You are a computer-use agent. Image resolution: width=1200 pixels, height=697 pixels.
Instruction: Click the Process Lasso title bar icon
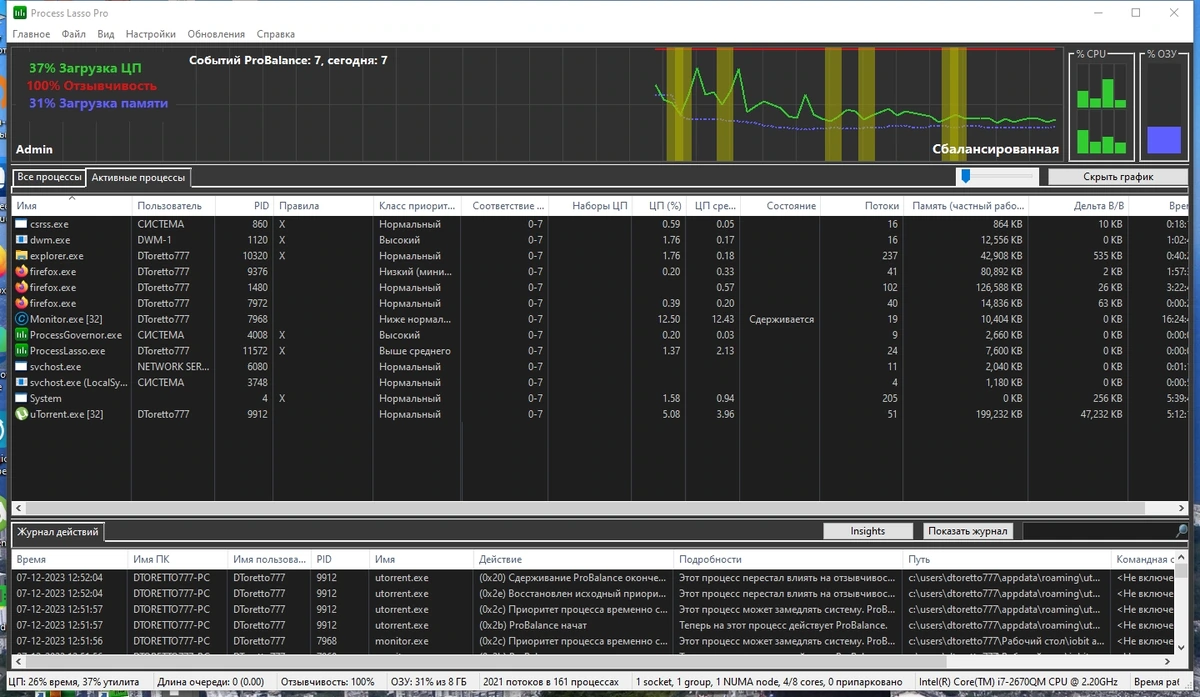tap(20, 13)
